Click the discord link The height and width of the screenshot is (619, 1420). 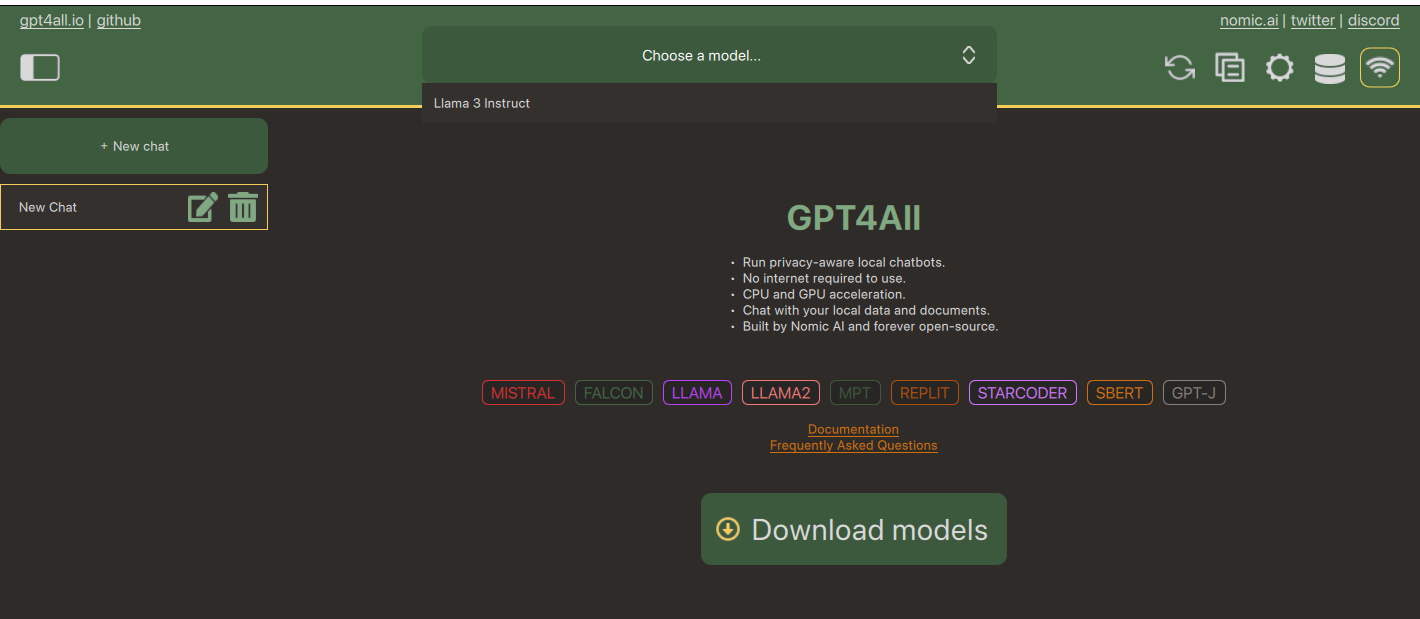coord(1373,20)
